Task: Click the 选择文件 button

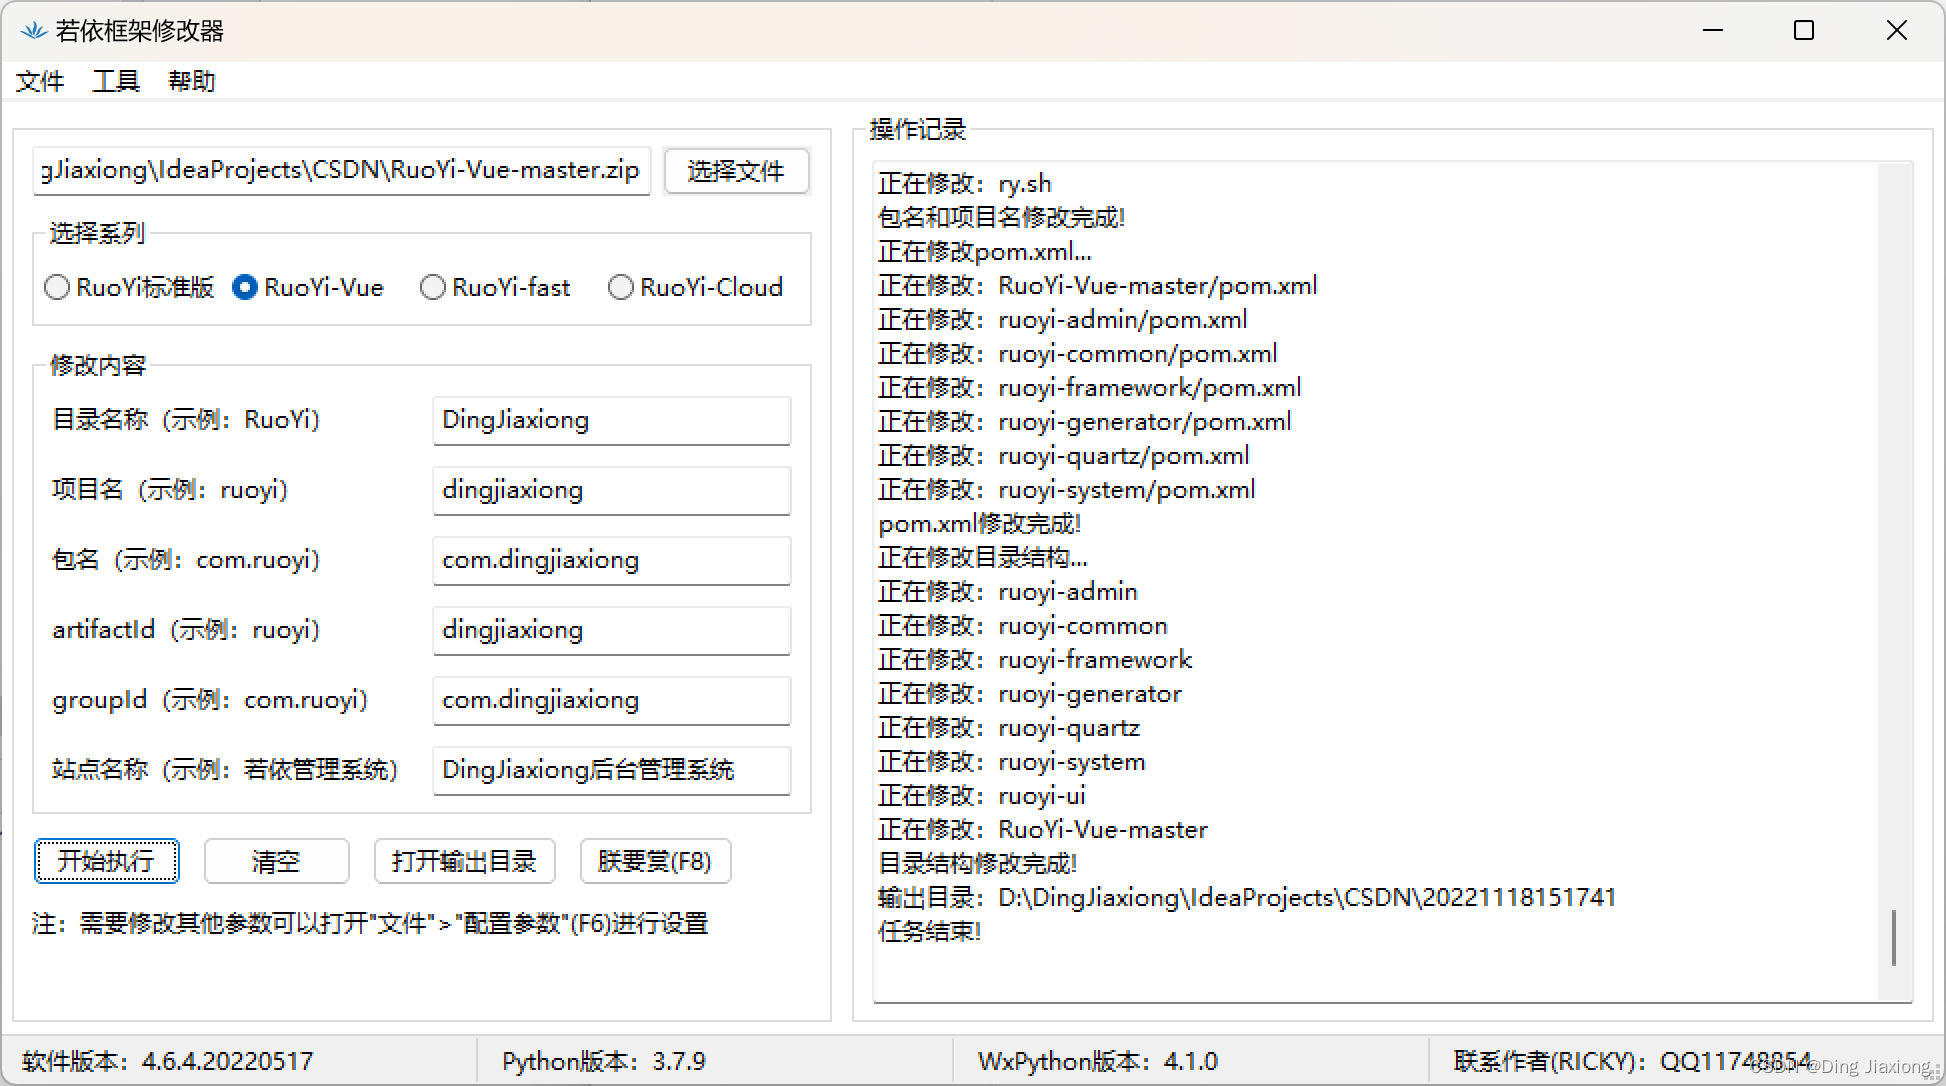Action: [x=736, y=171]
